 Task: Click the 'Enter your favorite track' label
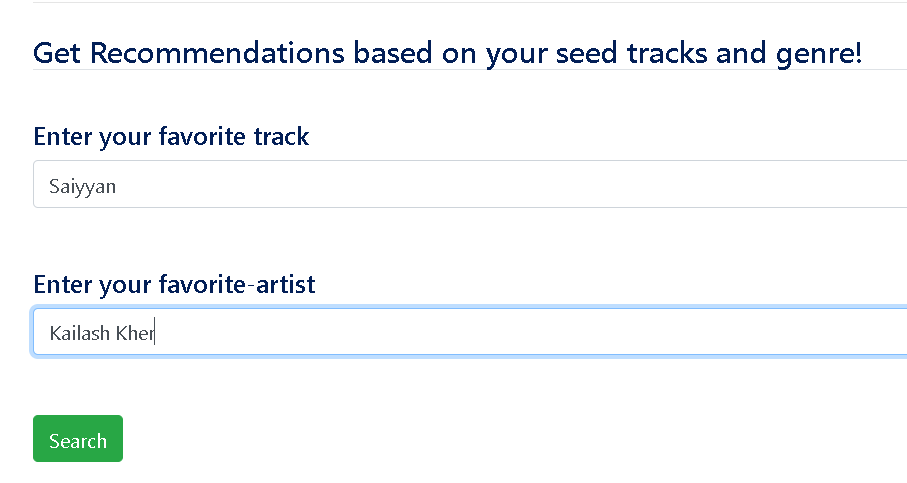point(171,137)
